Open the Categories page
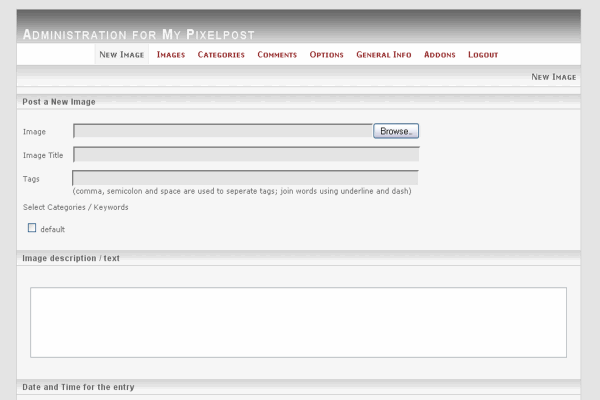 point(221,55)
